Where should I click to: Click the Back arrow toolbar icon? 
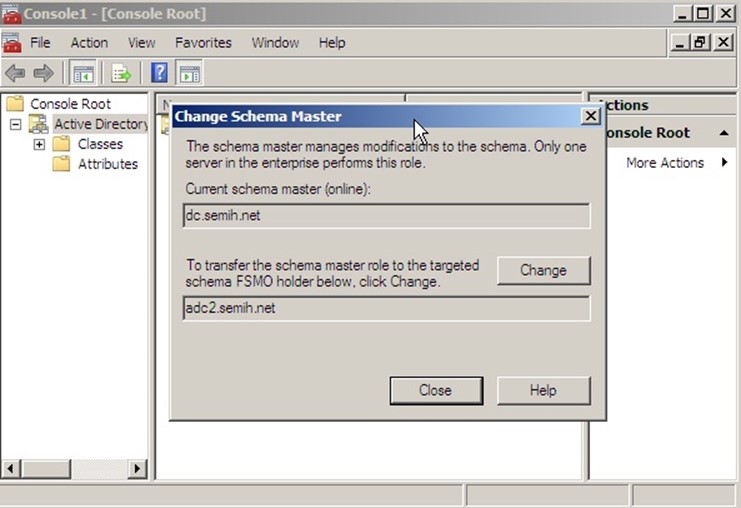[x=15, y=73]
